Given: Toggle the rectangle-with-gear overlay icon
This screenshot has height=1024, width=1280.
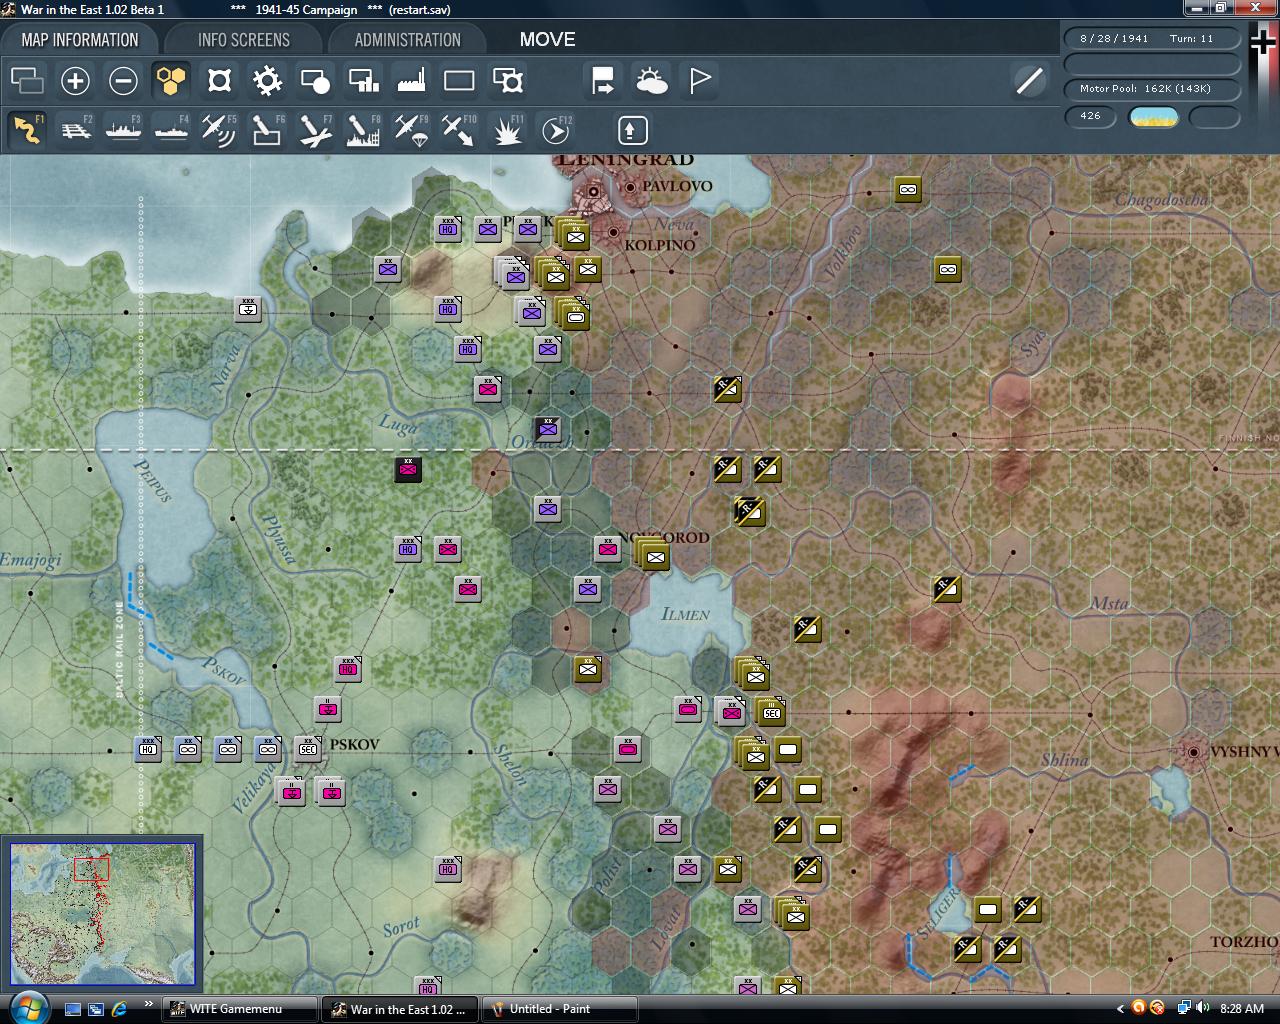Looking at the screenshot, I should click(x=507, y=80).
